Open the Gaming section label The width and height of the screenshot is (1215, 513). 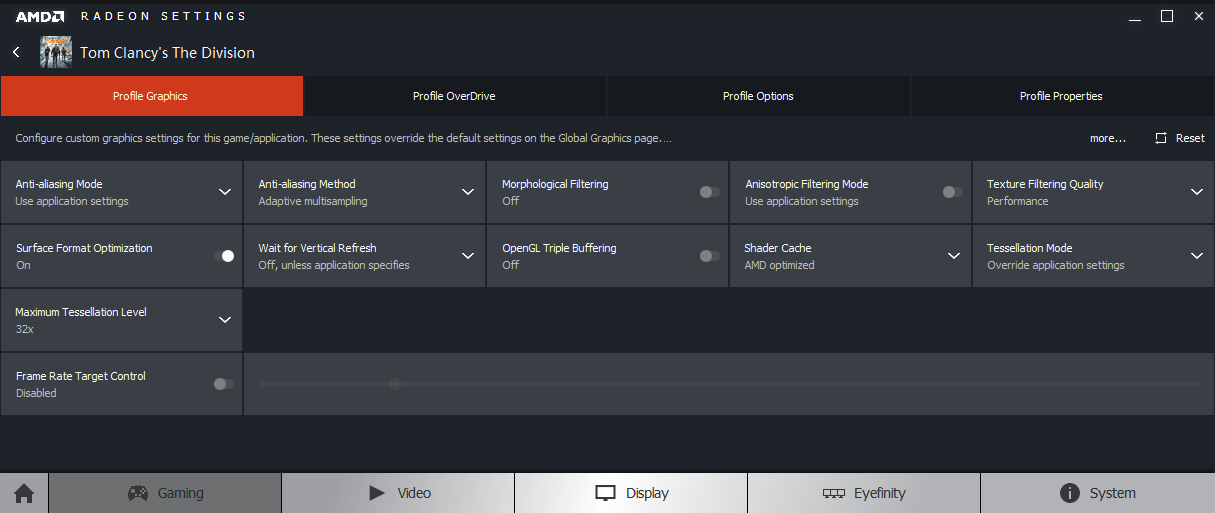click(x=180, y=493)
